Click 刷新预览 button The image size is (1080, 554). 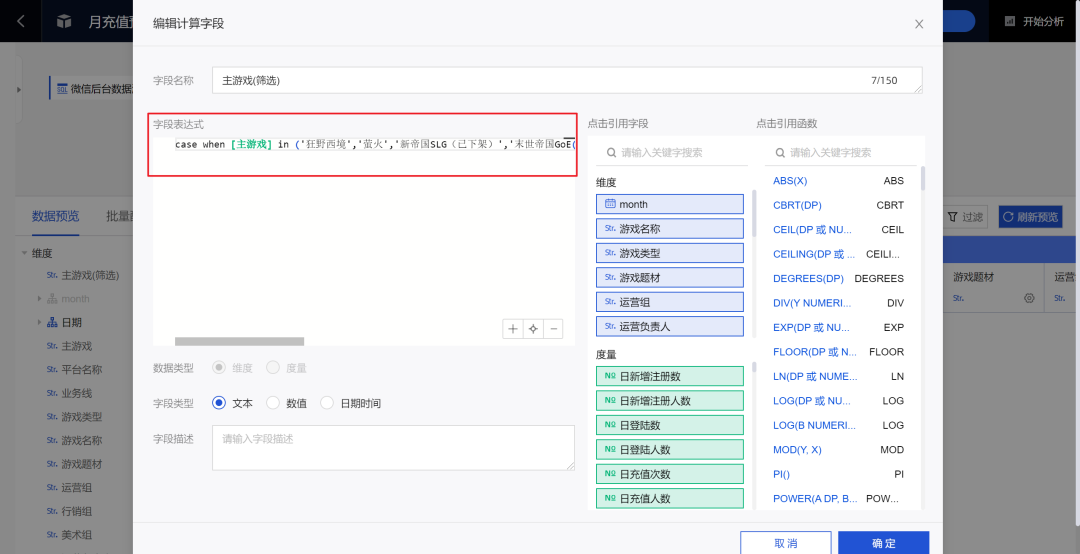click(1030, 217)
